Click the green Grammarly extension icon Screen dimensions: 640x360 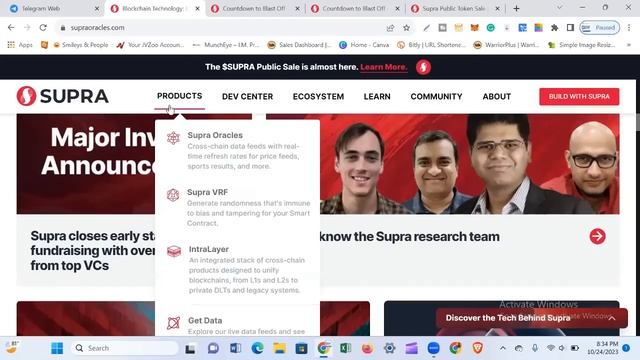(x=491, y=28)
